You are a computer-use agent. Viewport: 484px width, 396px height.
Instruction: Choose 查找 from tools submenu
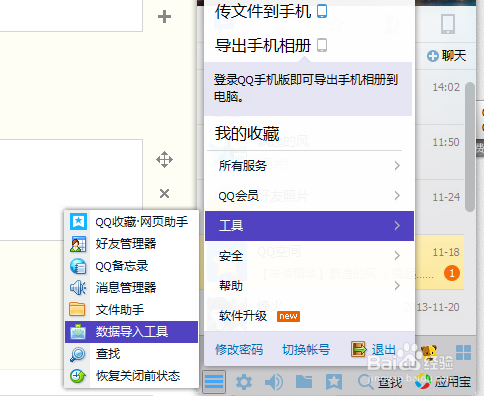tap(131, 354)
